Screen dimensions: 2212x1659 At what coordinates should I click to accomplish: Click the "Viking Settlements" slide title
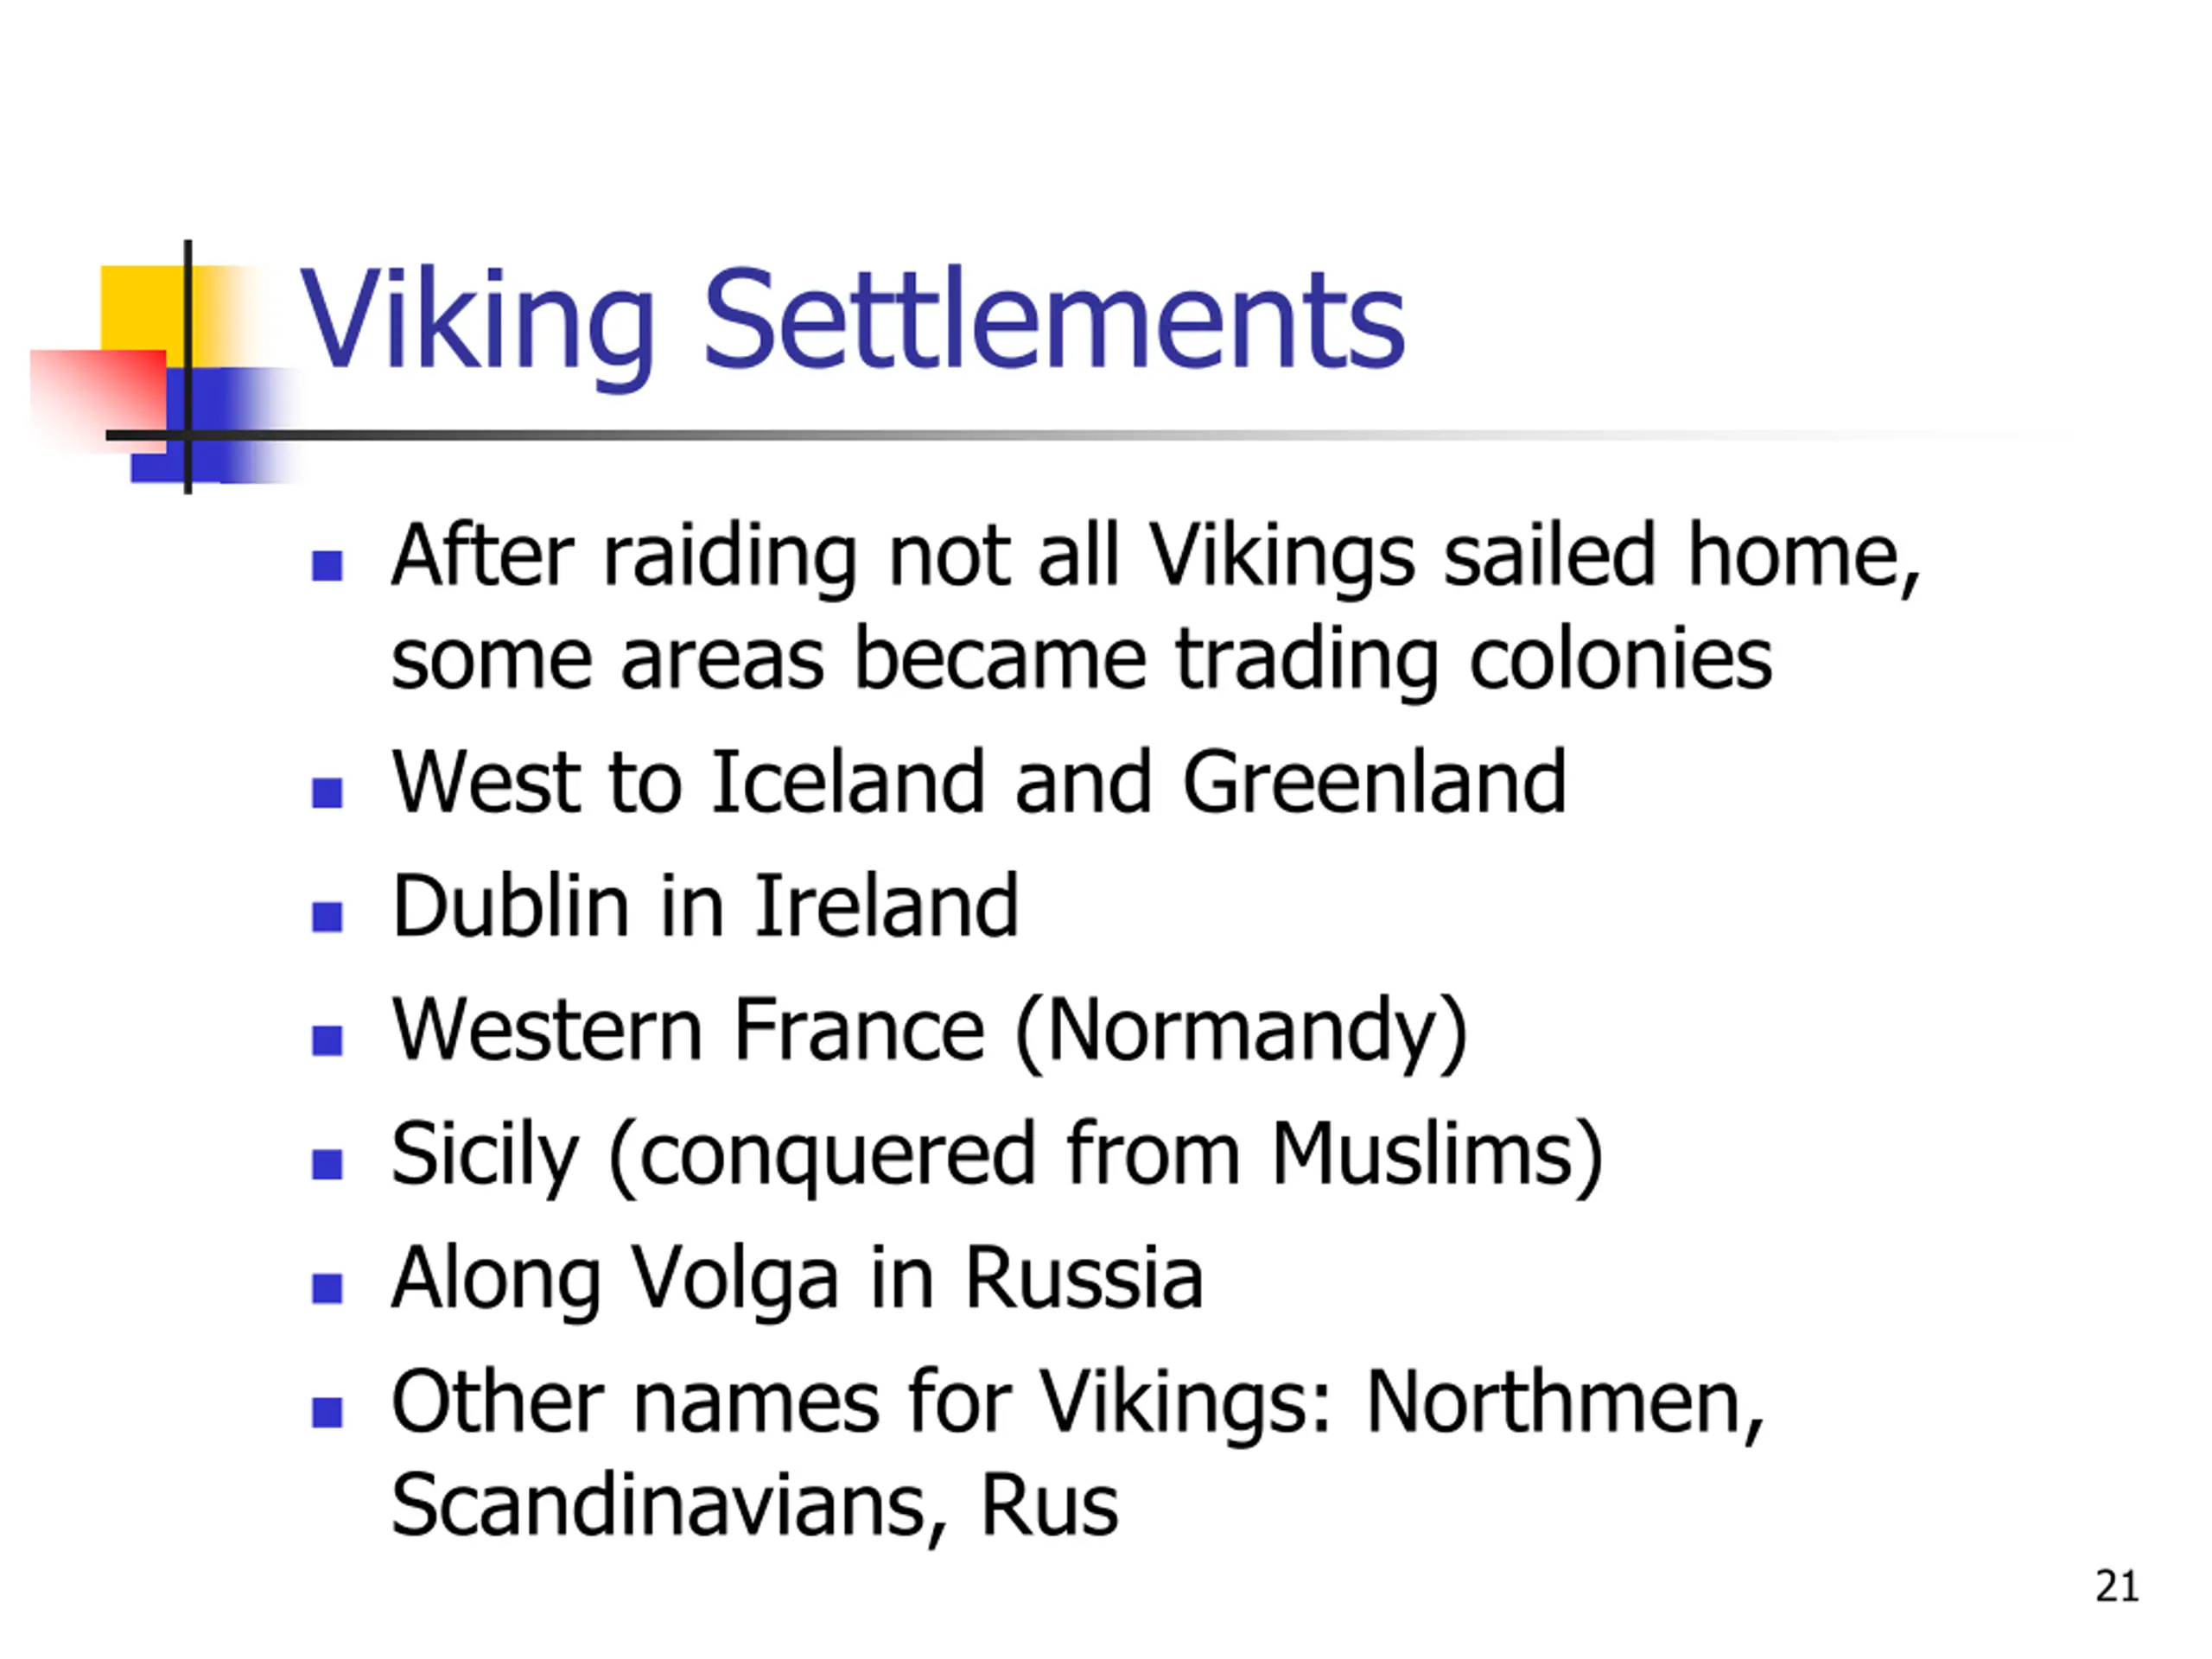(x=852, y=320)
